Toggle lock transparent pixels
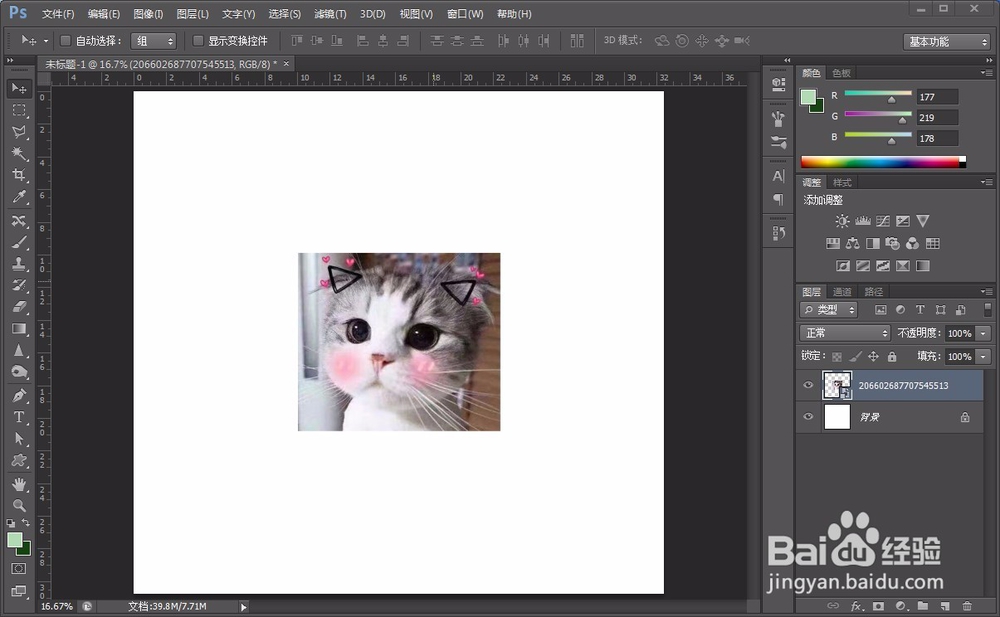Image resolution: width=1000 pixels, height=617 pixels. (x=837, y=357)
